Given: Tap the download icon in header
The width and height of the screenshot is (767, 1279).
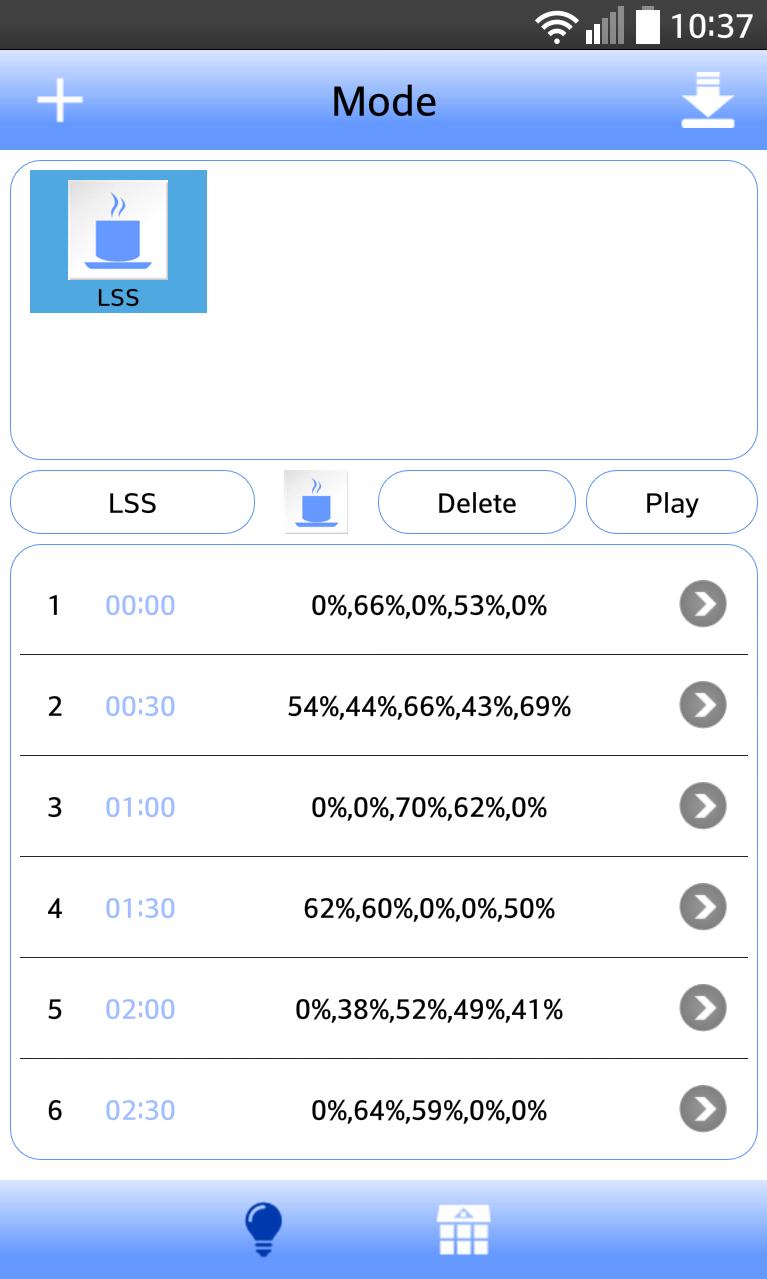Looking at the screenshot, I should pos(708,100).
